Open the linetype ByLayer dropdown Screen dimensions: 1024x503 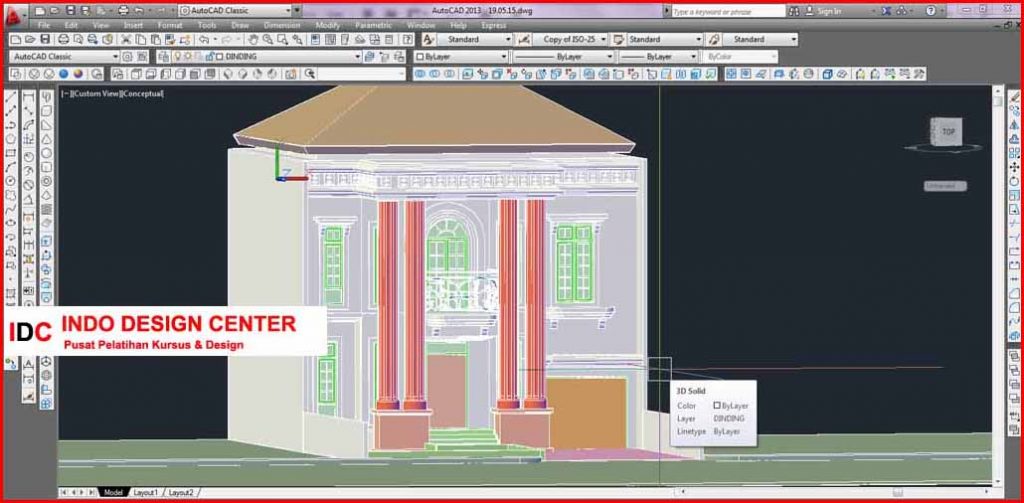(609, 57)
